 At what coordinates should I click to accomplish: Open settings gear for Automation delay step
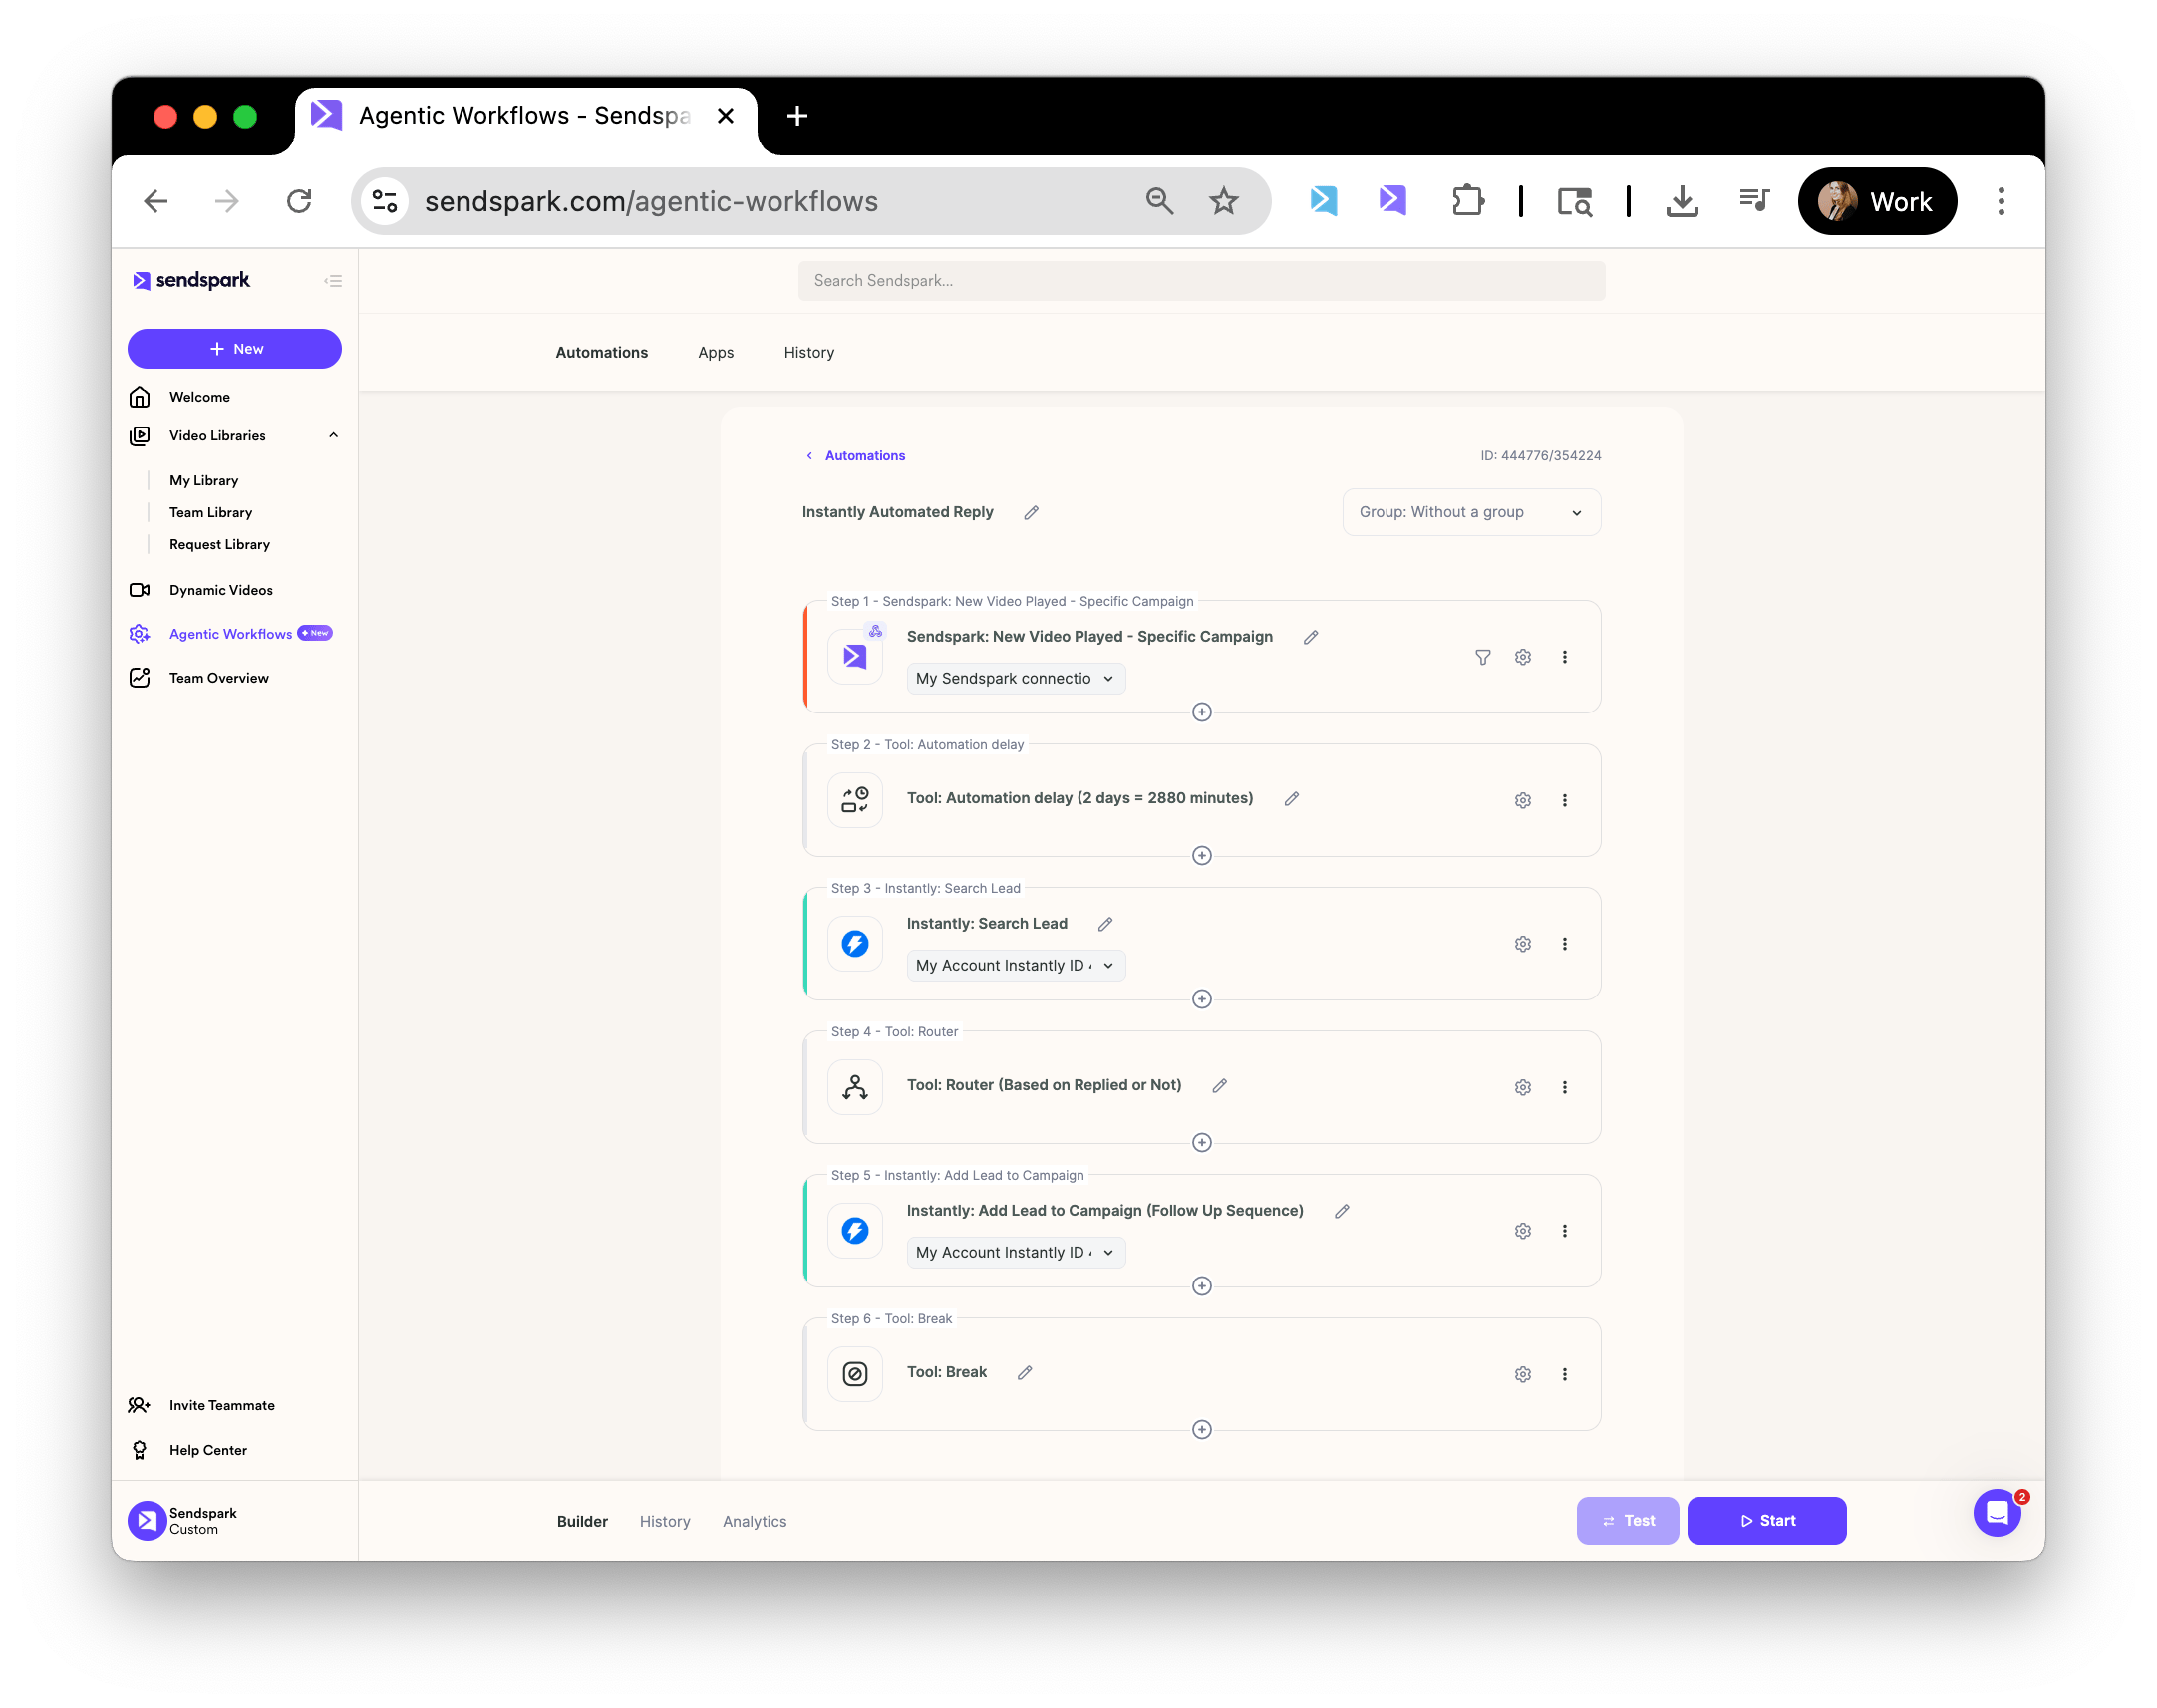coord(1522,800)
